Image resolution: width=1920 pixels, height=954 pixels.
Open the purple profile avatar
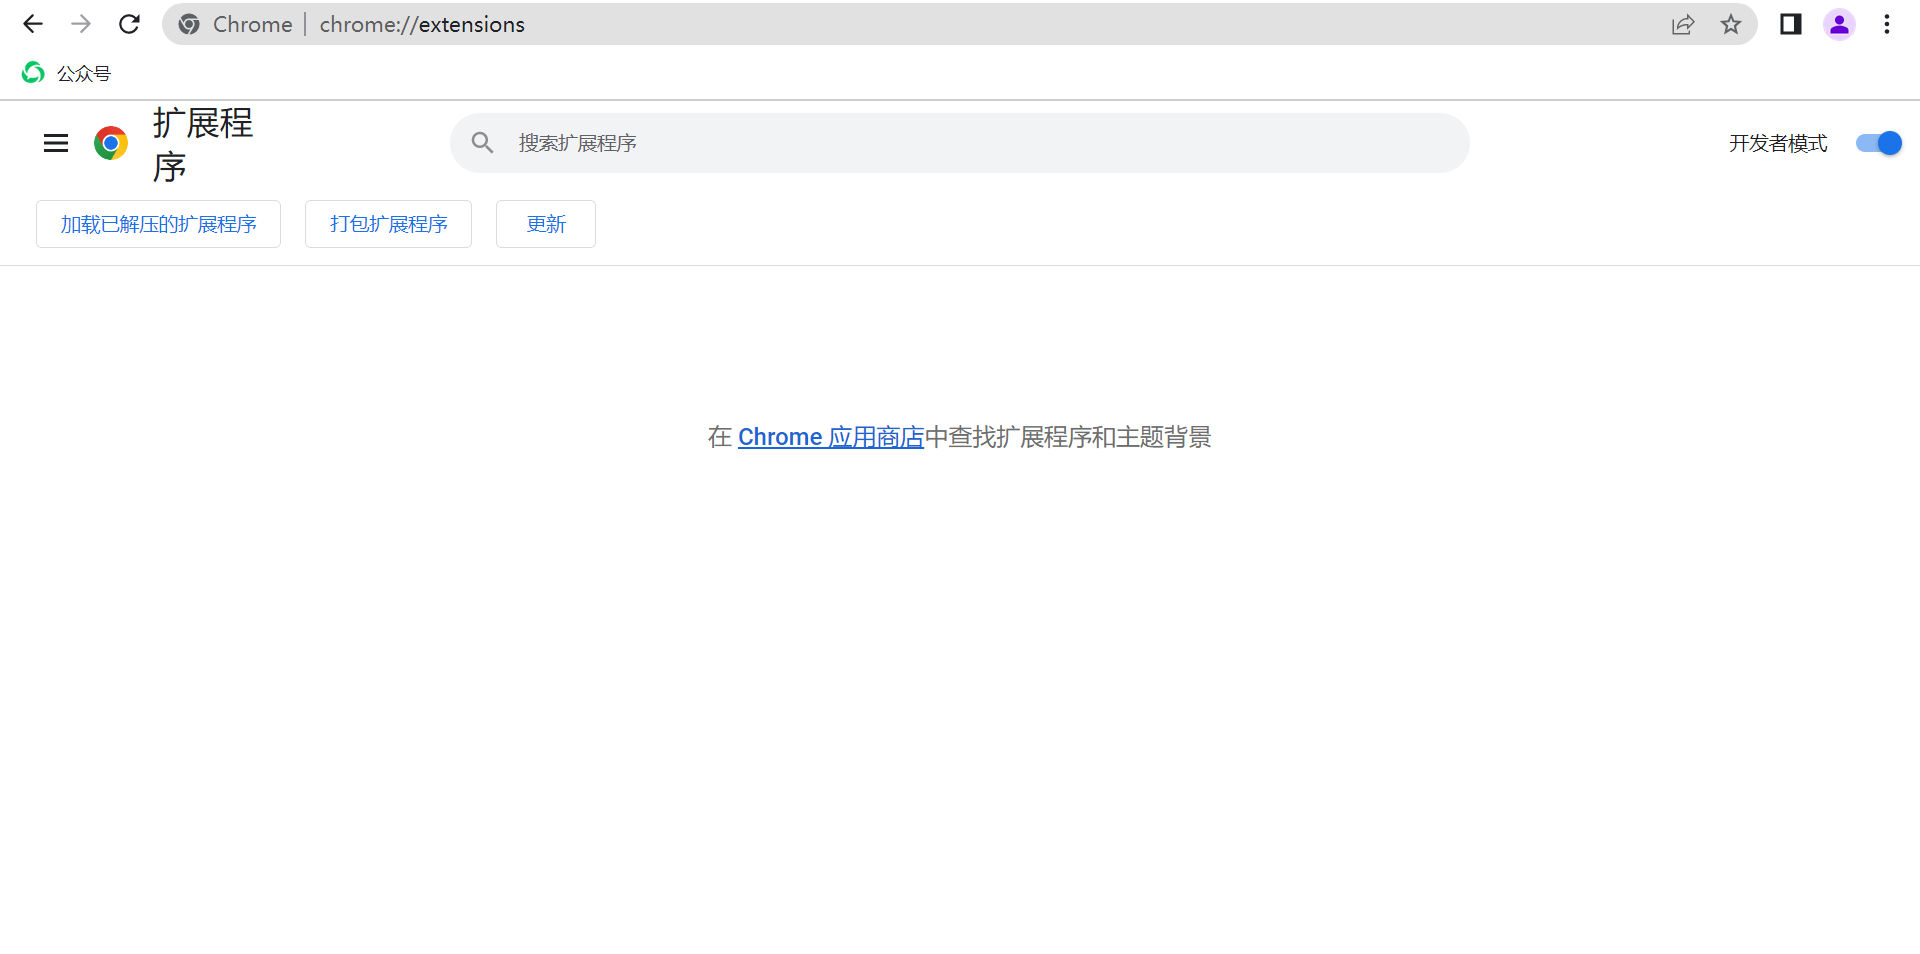pos(1839,24)
